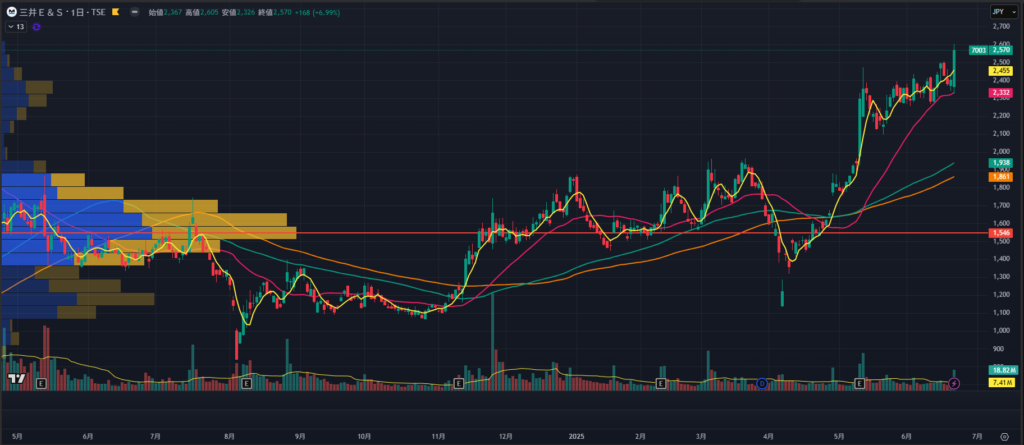Click the orange moving average label 1,861

coord(1001,176)
